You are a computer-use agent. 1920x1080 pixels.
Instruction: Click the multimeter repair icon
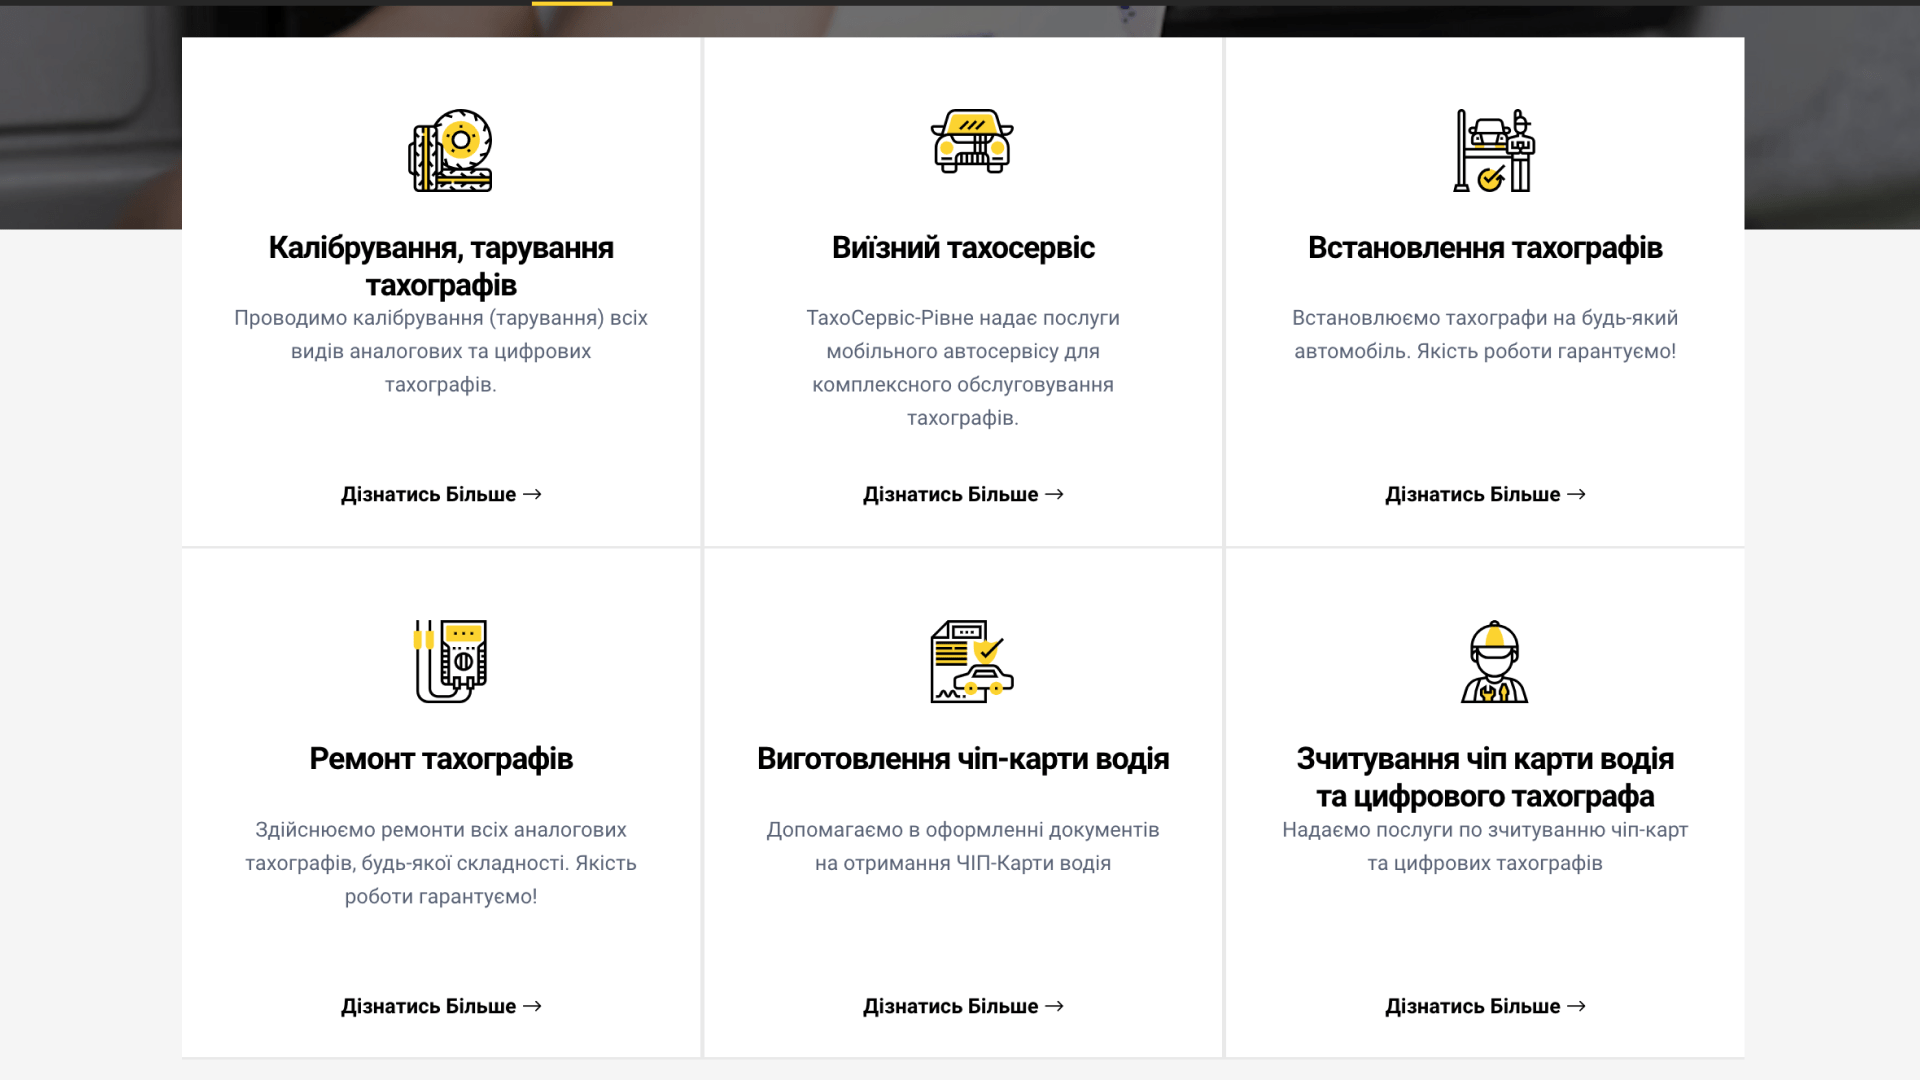pos(450,661)
